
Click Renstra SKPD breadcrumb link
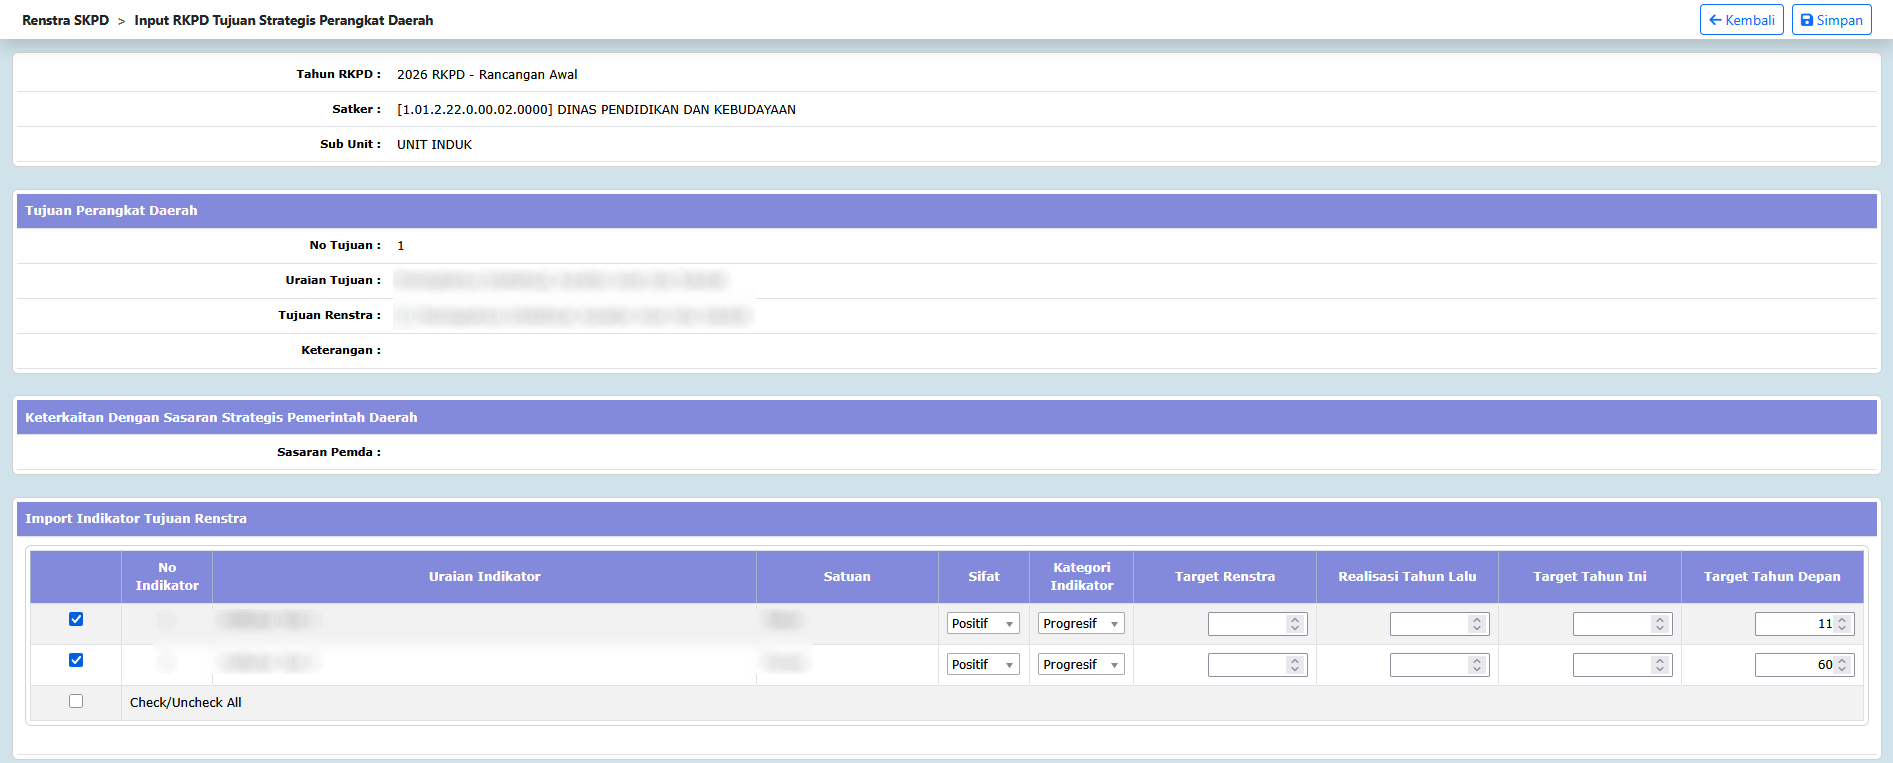pyautogui.click(x=65, y=20)
